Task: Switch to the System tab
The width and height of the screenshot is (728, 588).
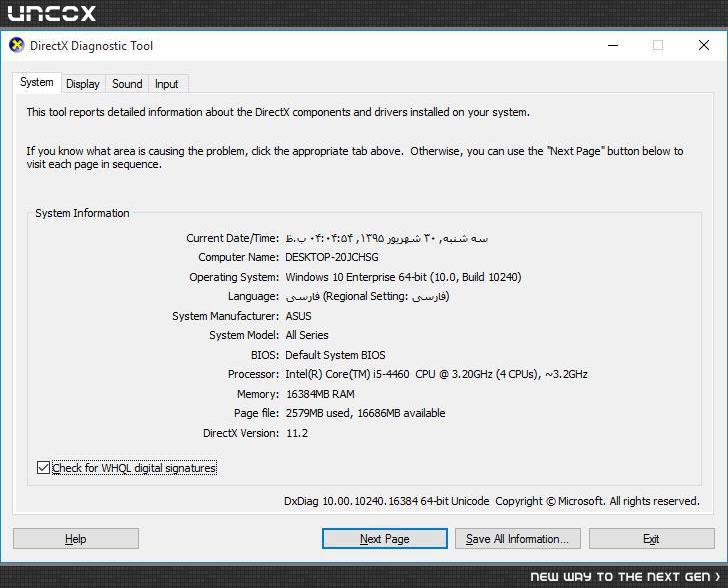Action: coord(37,83)
